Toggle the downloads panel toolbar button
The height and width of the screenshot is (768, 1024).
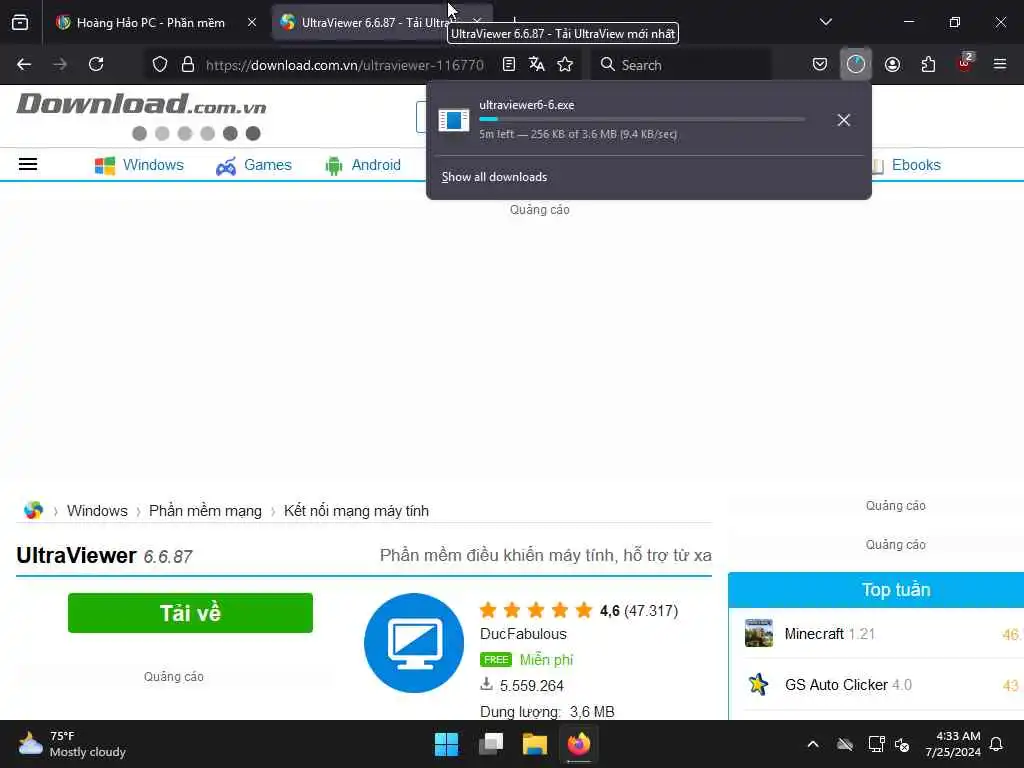[856, 64]
